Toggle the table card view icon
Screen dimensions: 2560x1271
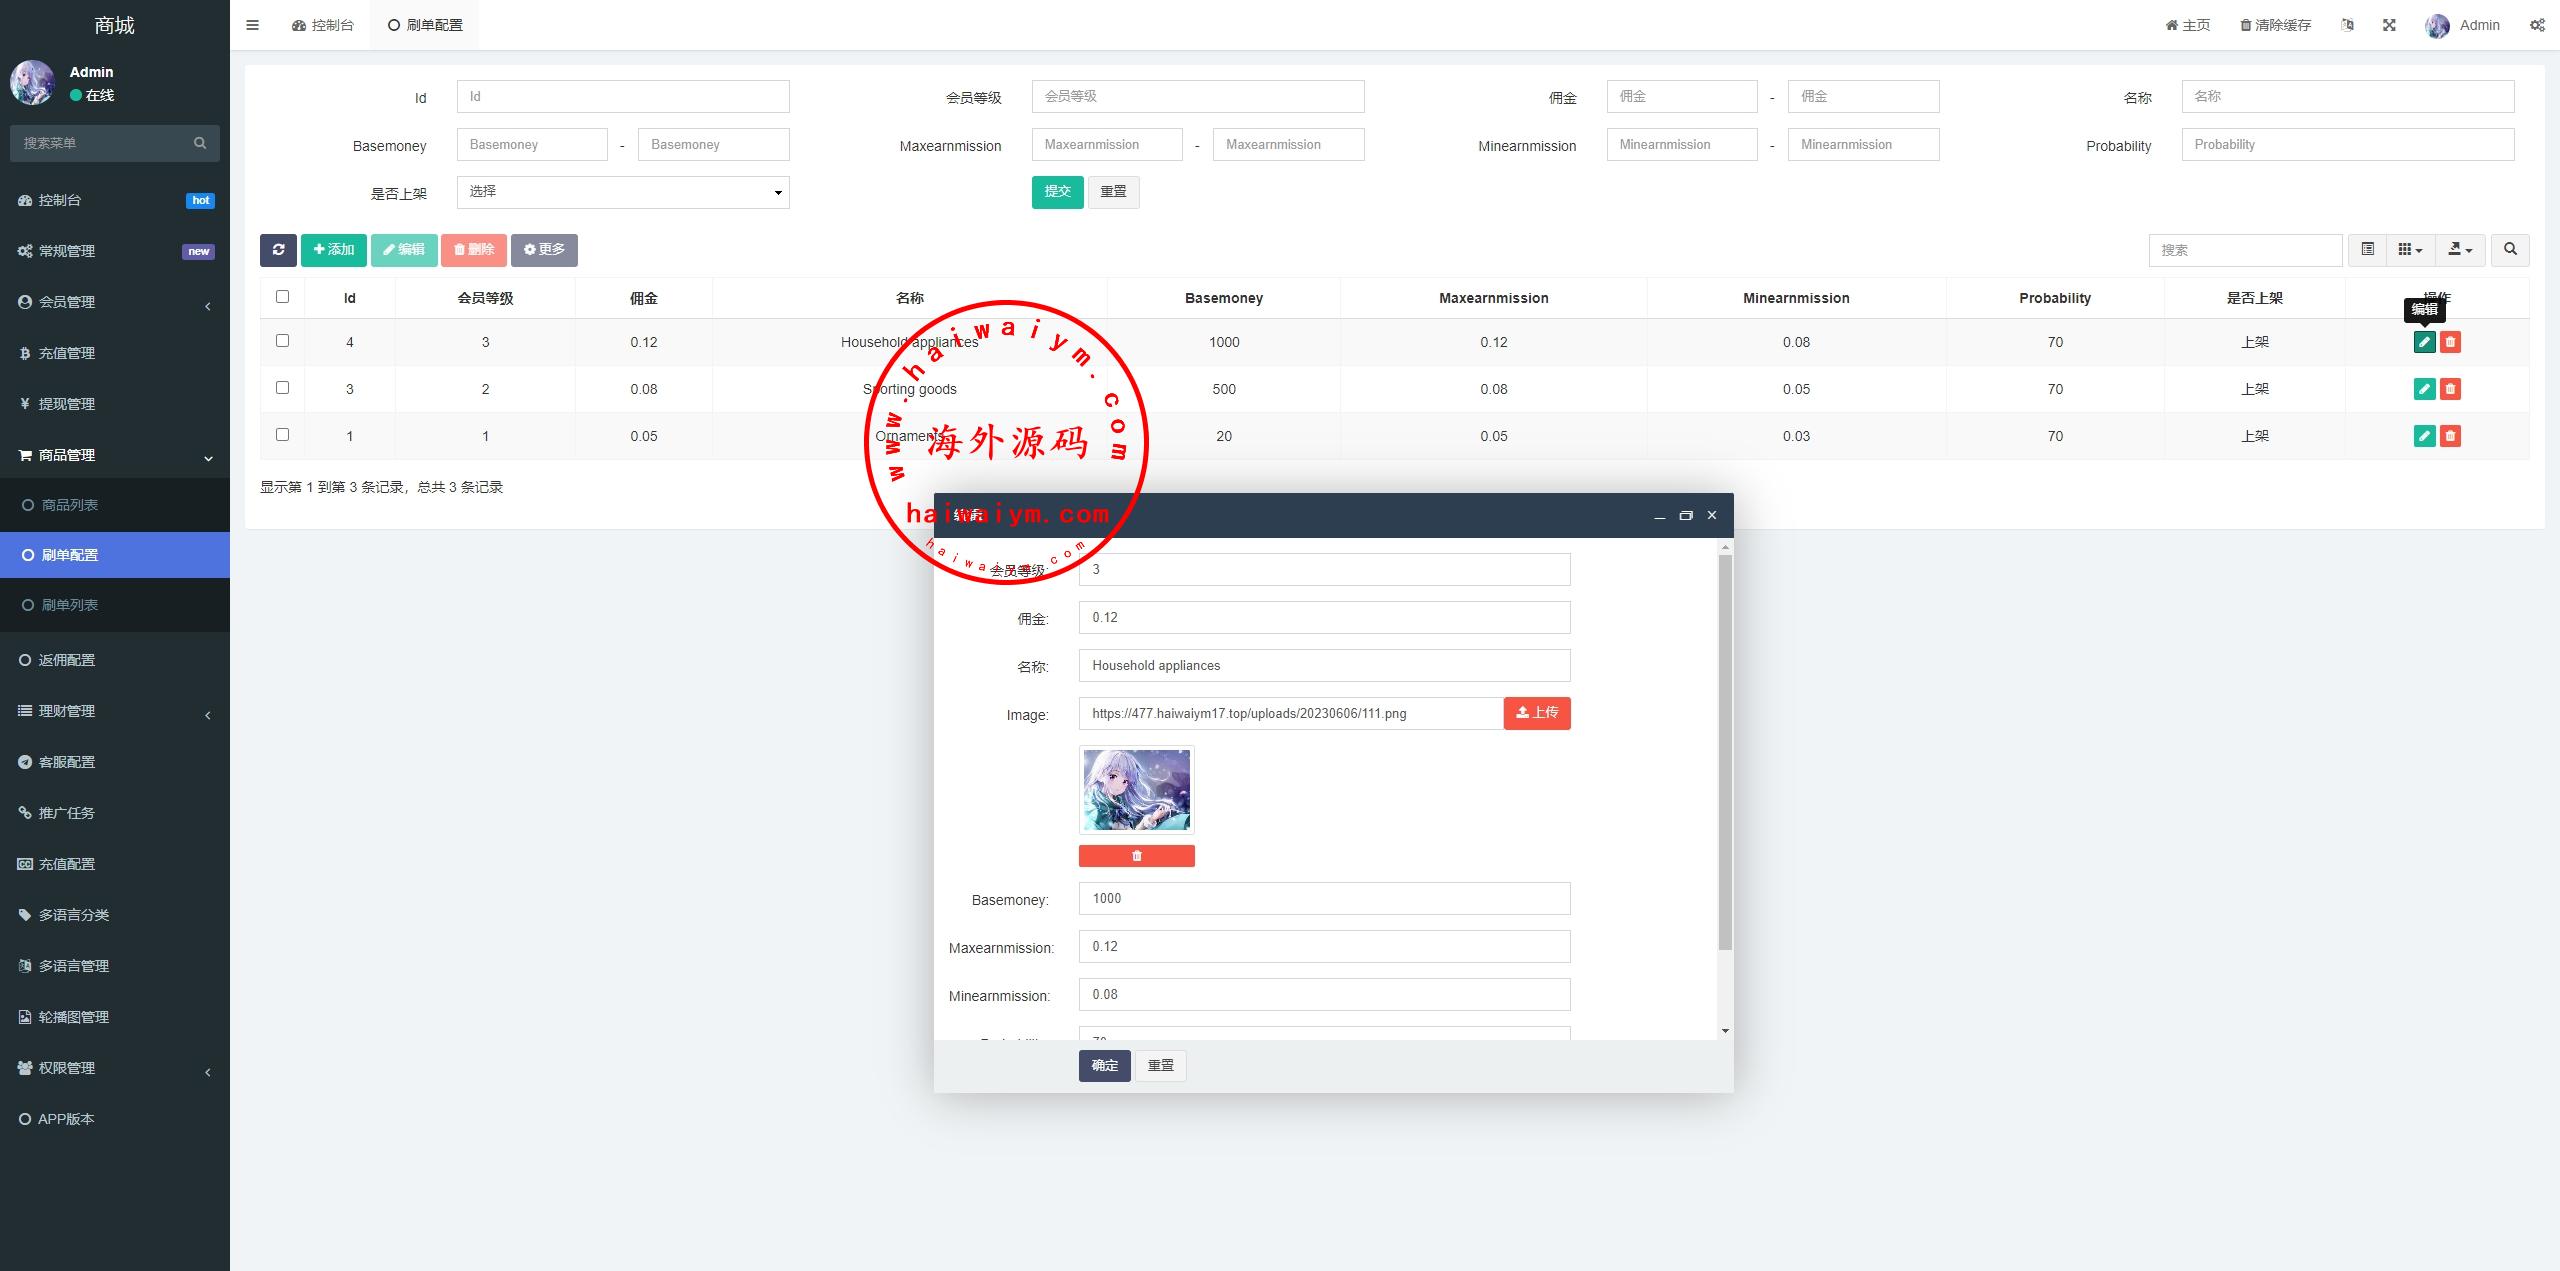click(x=2367, y=250)
